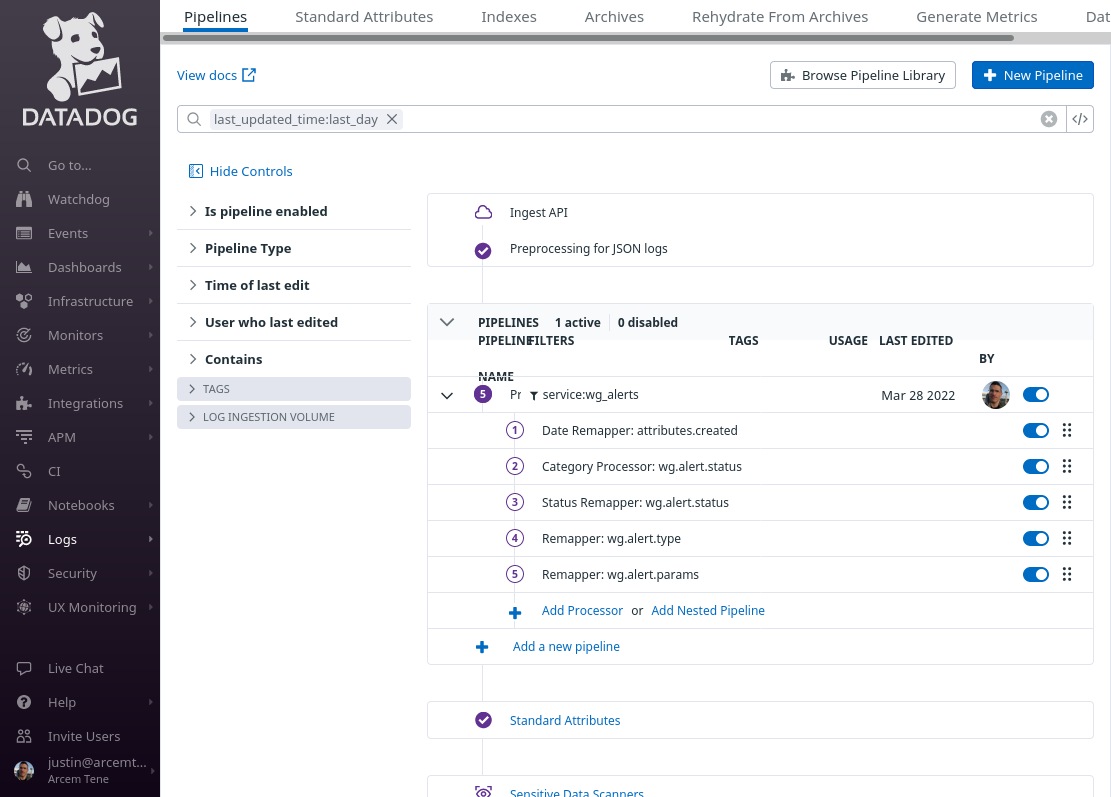Select the Events sidebar icon
The width and height of the screenshot is (1111, 797).
pos(24,233)
